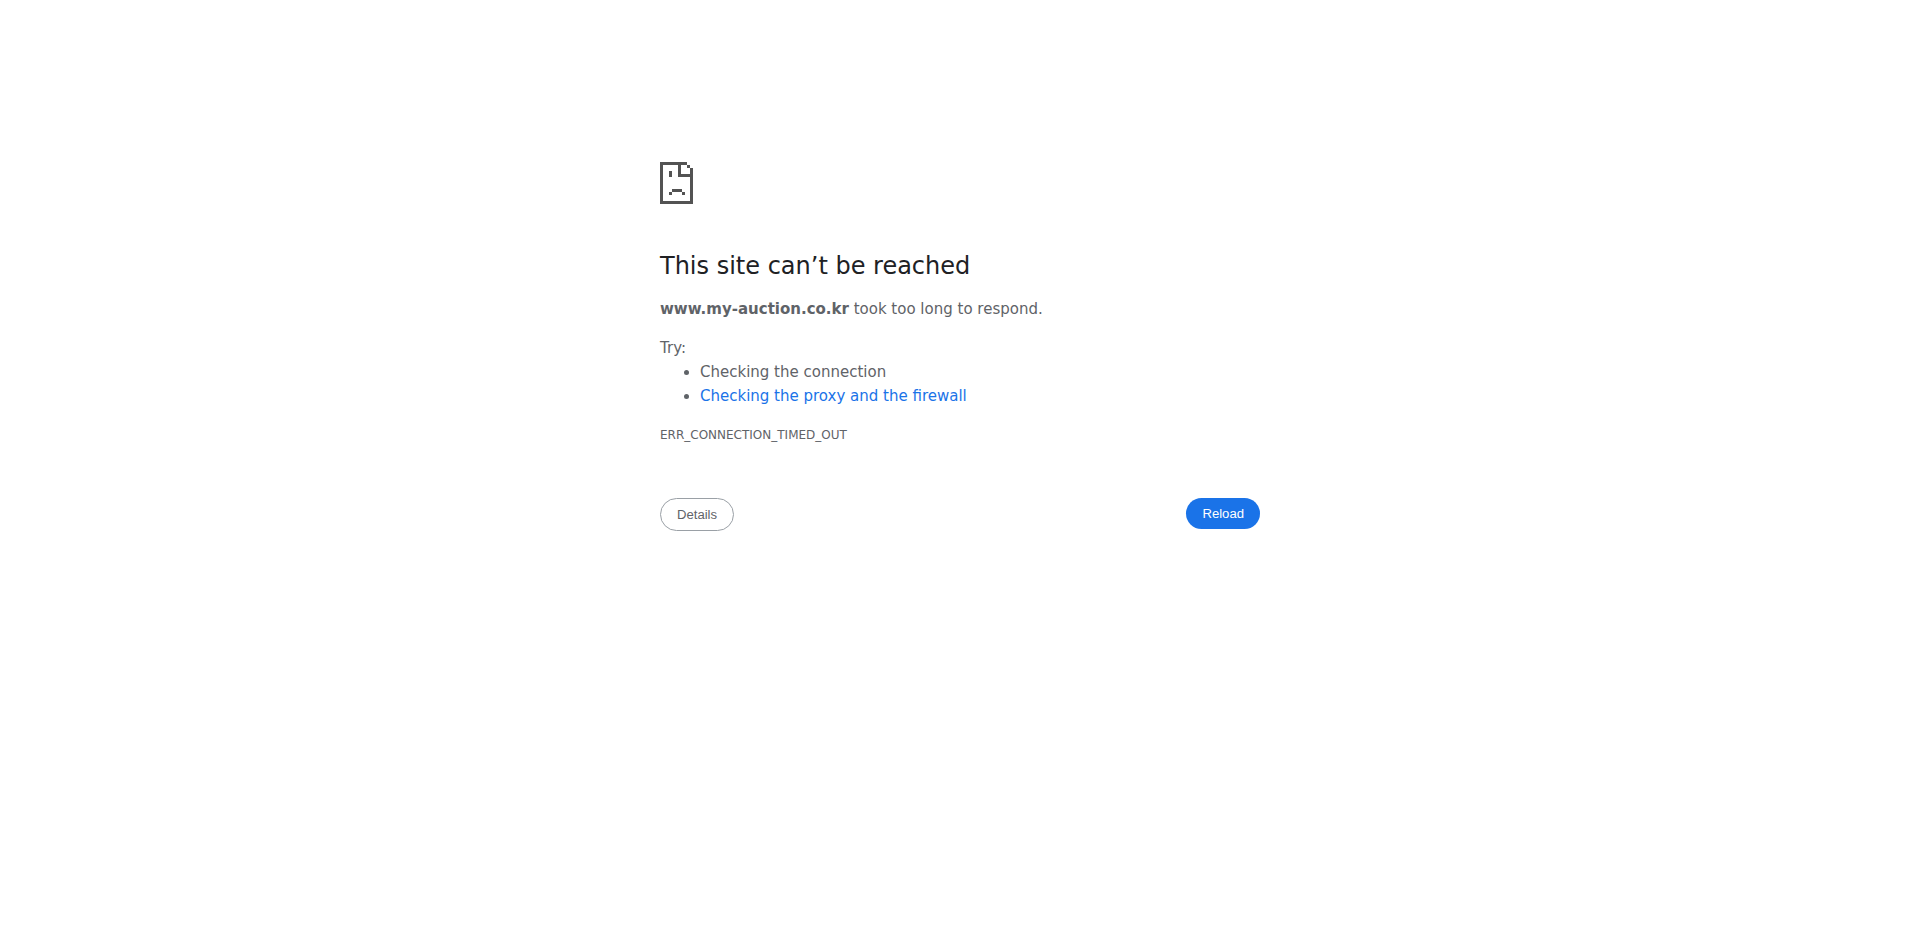Open the proxy and firewall link
The height and width of the screenshot is (941, 1920).
832,396
